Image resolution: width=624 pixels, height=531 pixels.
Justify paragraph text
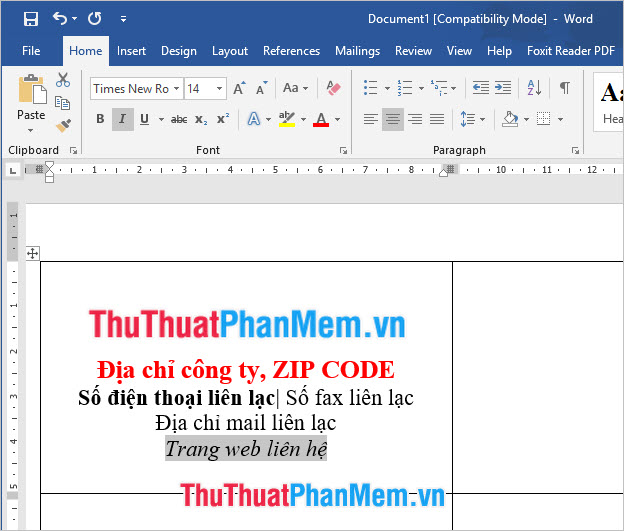[x=437, y=119]
